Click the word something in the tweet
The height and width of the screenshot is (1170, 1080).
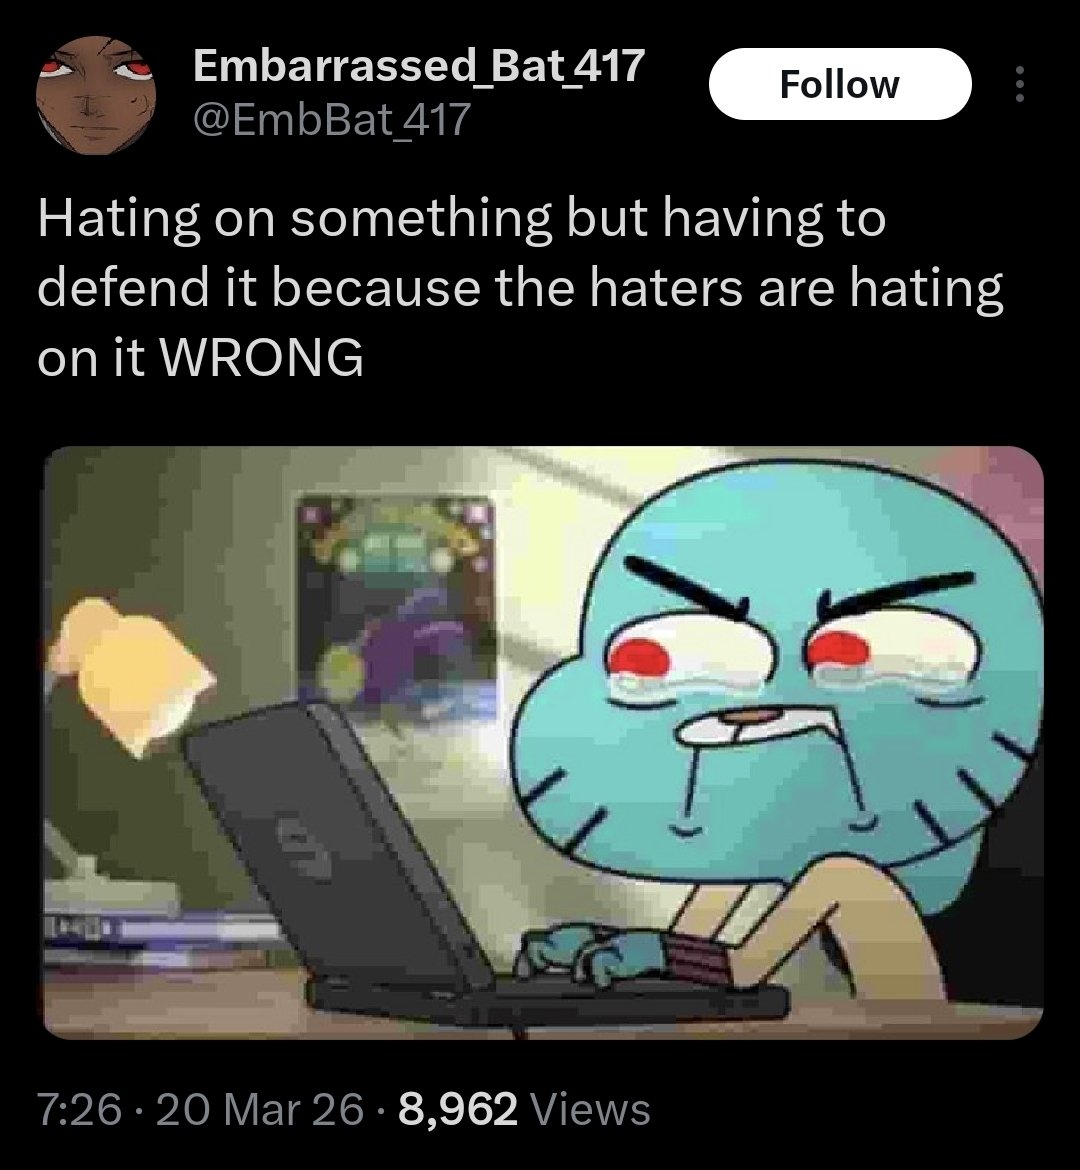click(x=420, y=222)
